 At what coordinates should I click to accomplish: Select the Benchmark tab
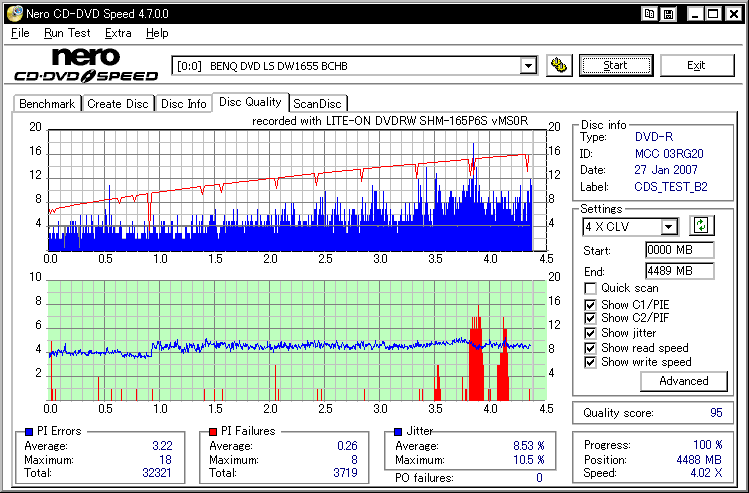[47, 103]
